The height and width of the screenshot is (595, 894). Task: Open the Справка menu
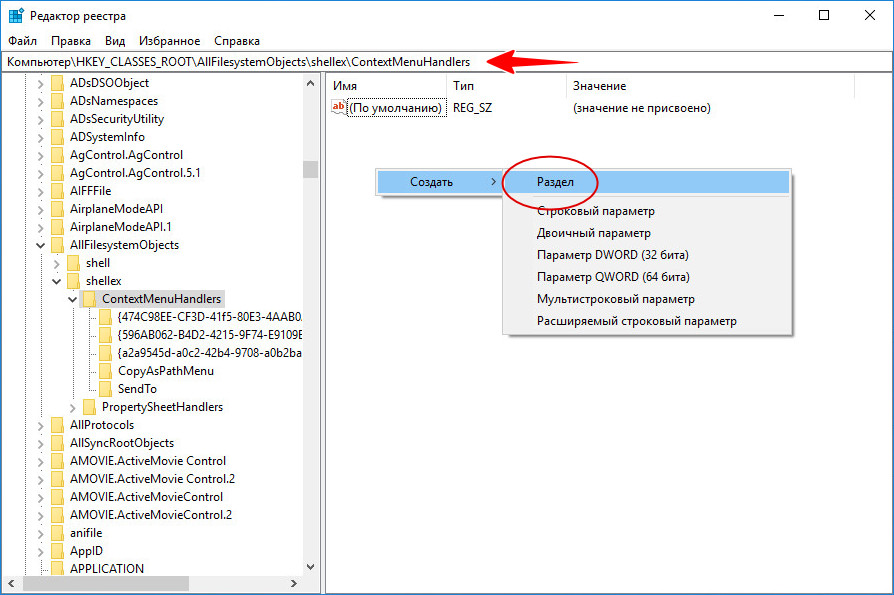click(x=237, y=41)
